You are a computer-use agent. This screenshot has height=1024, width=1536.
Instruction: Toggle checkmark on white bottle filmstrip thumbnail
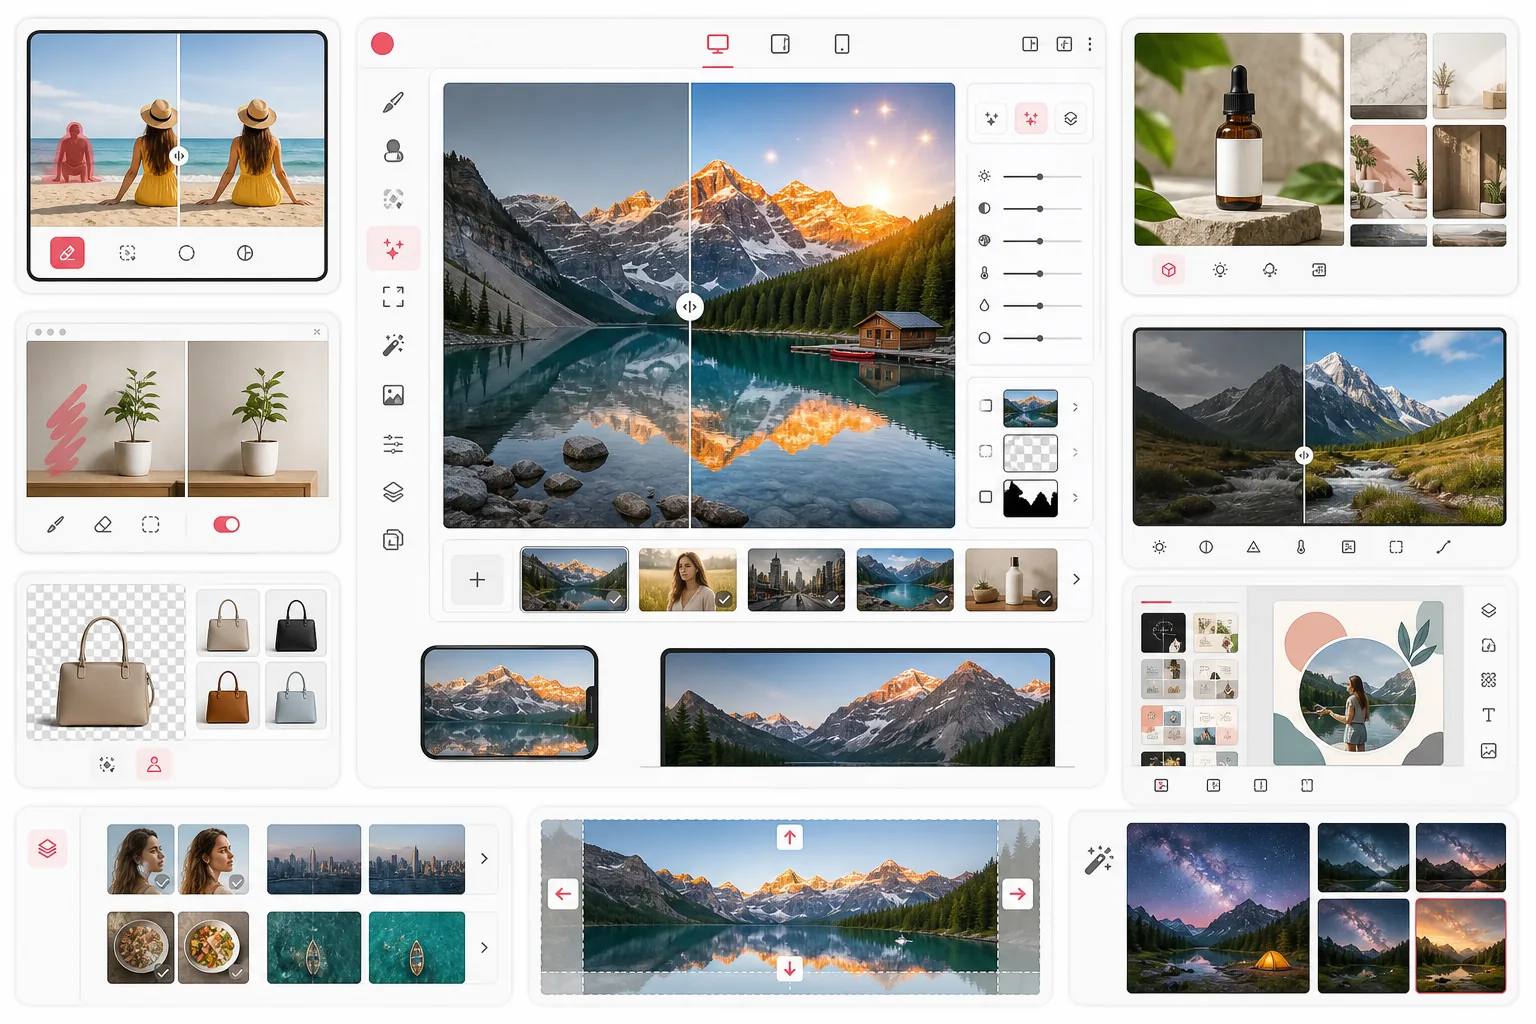click(x=1045, y=599)
